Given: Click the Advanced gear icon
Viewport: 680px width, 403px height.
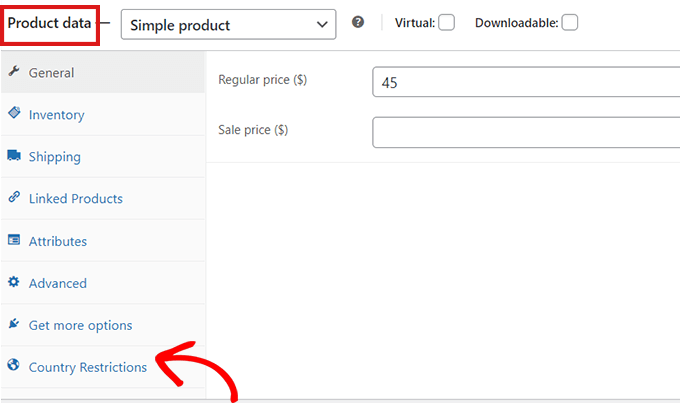Looking at the screenshot, I should click(x=14, y=282).
